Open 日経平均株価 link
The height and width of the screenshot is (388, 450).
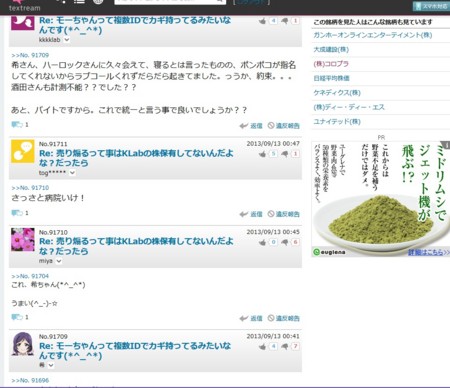[331, 78]
